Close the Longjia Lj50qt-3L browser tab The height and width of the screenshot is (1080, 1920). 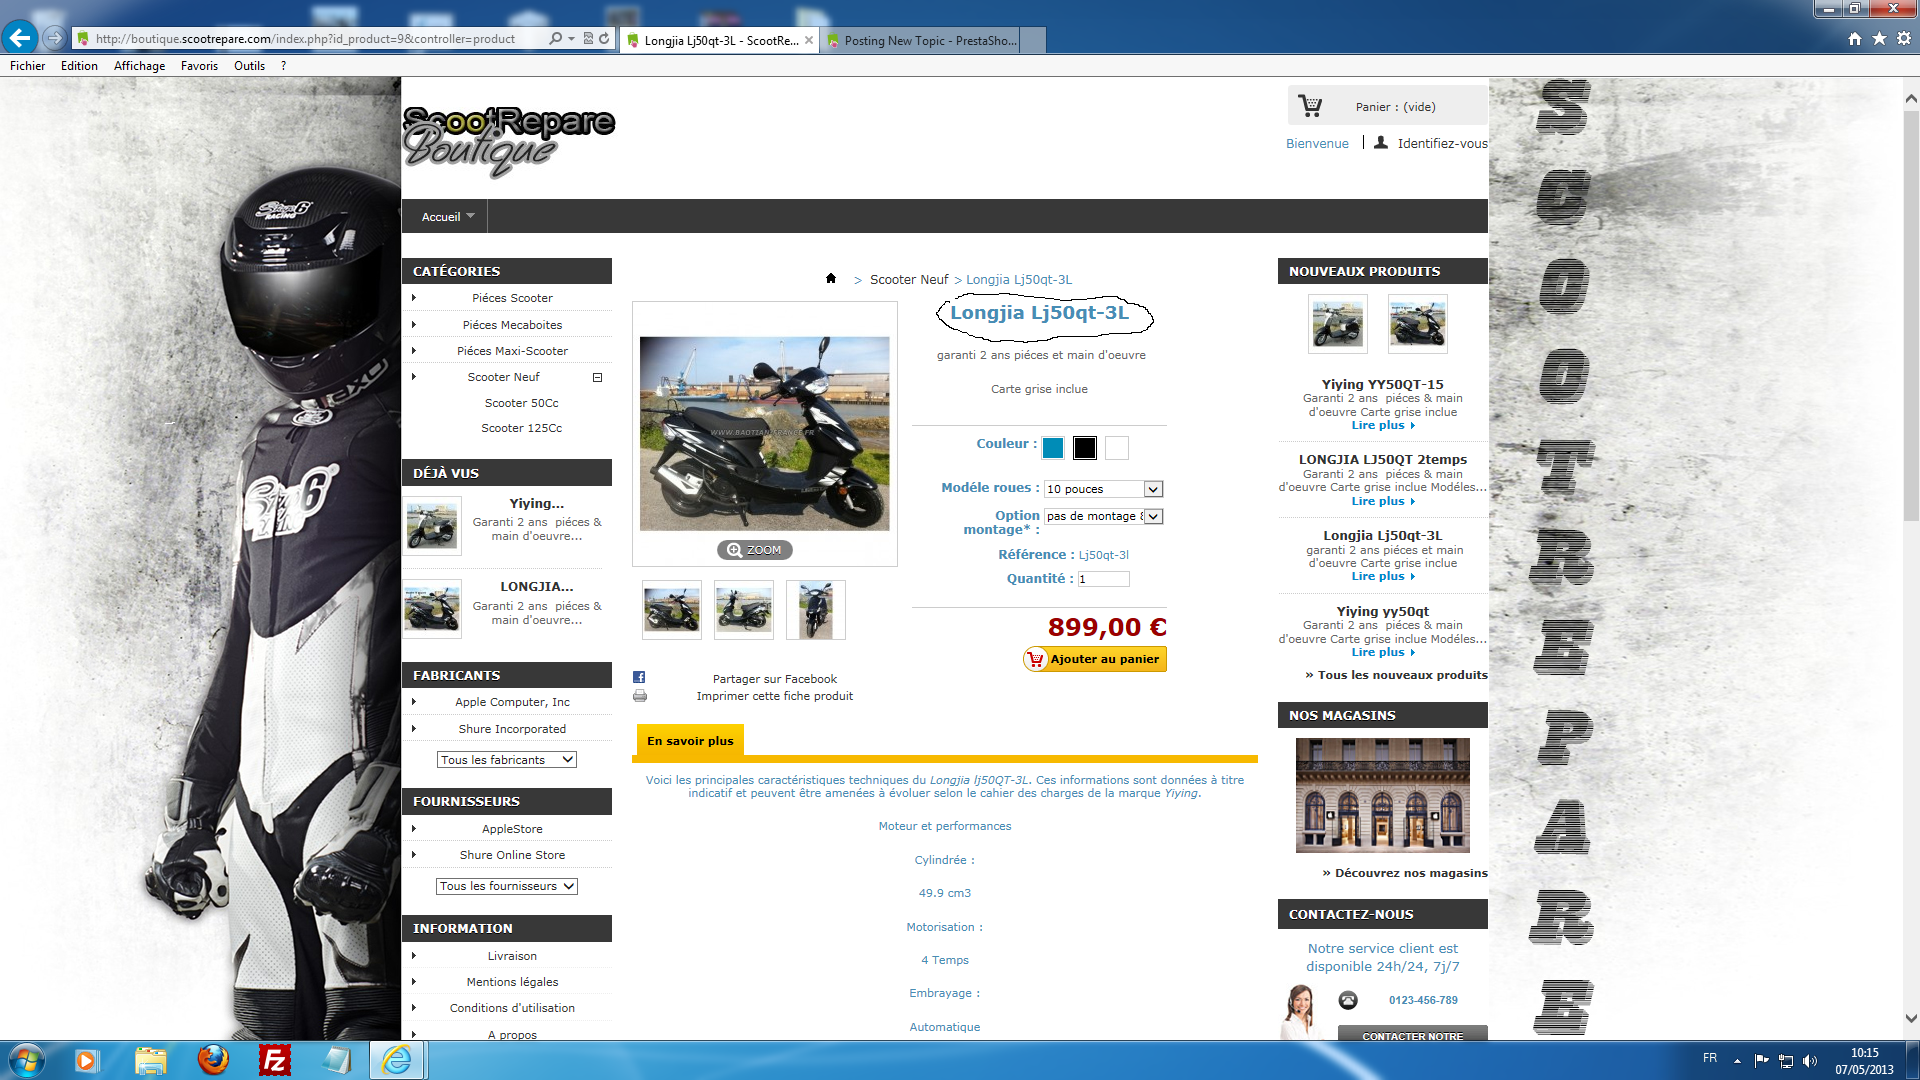(x=809, y=40)
